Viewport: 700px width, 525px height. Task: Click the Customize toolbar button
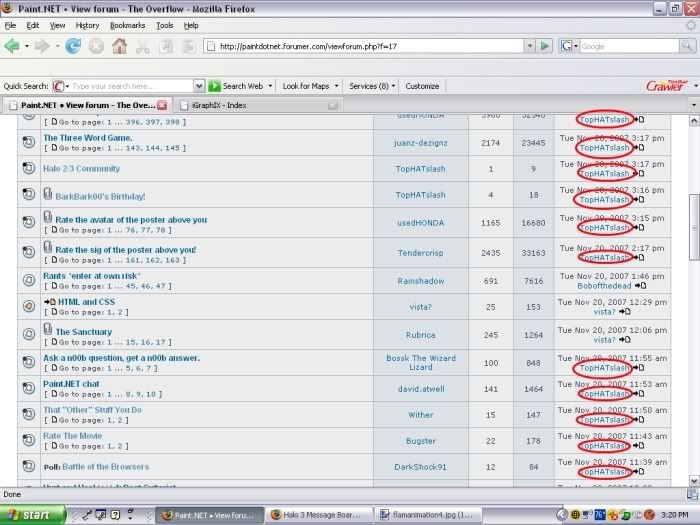[x=422, y=86]
